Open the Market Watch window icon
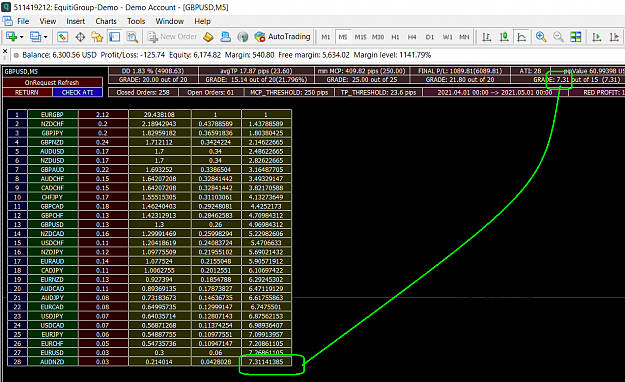 (62, 37)
